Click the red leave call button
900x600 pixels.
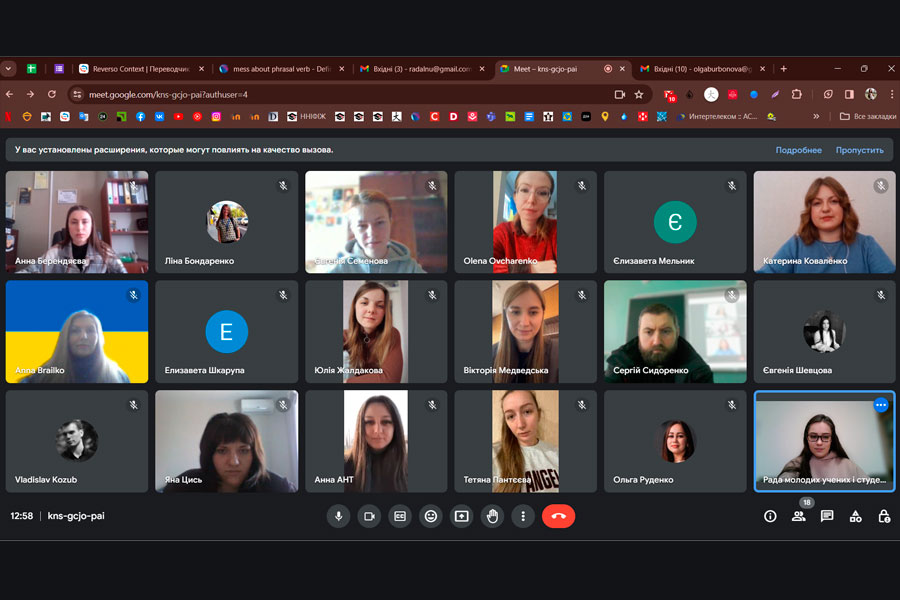558,516
